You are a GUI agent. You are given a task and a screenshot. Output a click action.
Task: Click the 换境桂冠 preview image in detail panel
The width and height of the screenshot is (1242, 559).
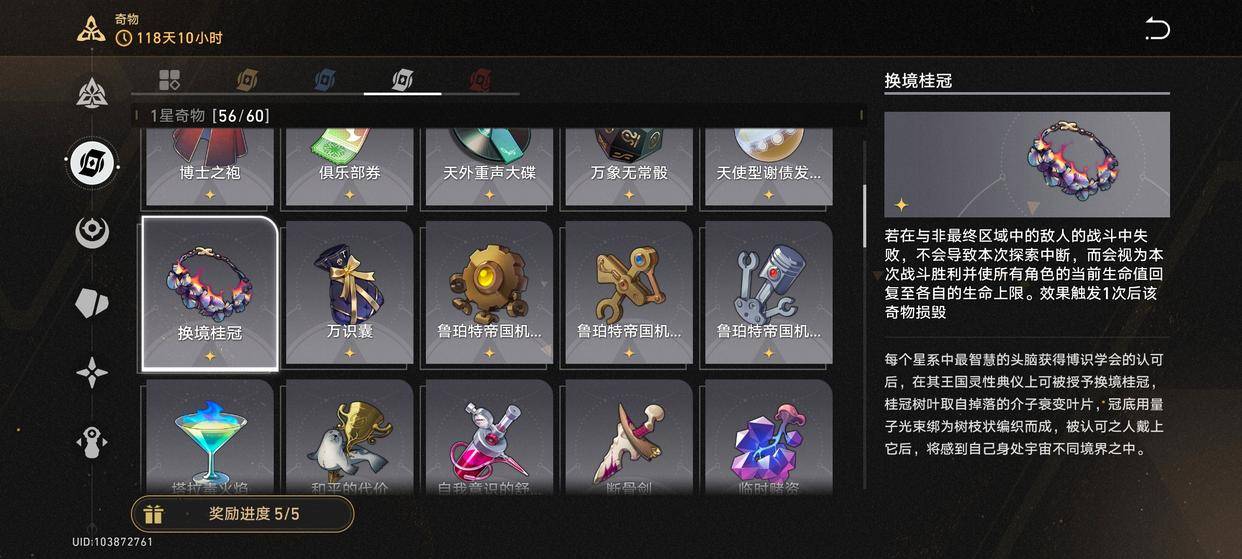(x=1027, y=164)
